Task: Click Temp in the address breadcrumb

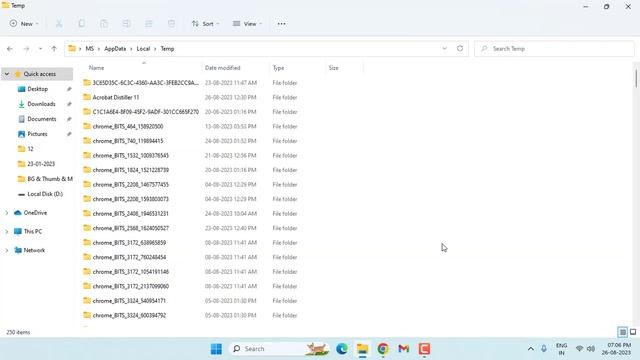Action: [x=167, y=49]
